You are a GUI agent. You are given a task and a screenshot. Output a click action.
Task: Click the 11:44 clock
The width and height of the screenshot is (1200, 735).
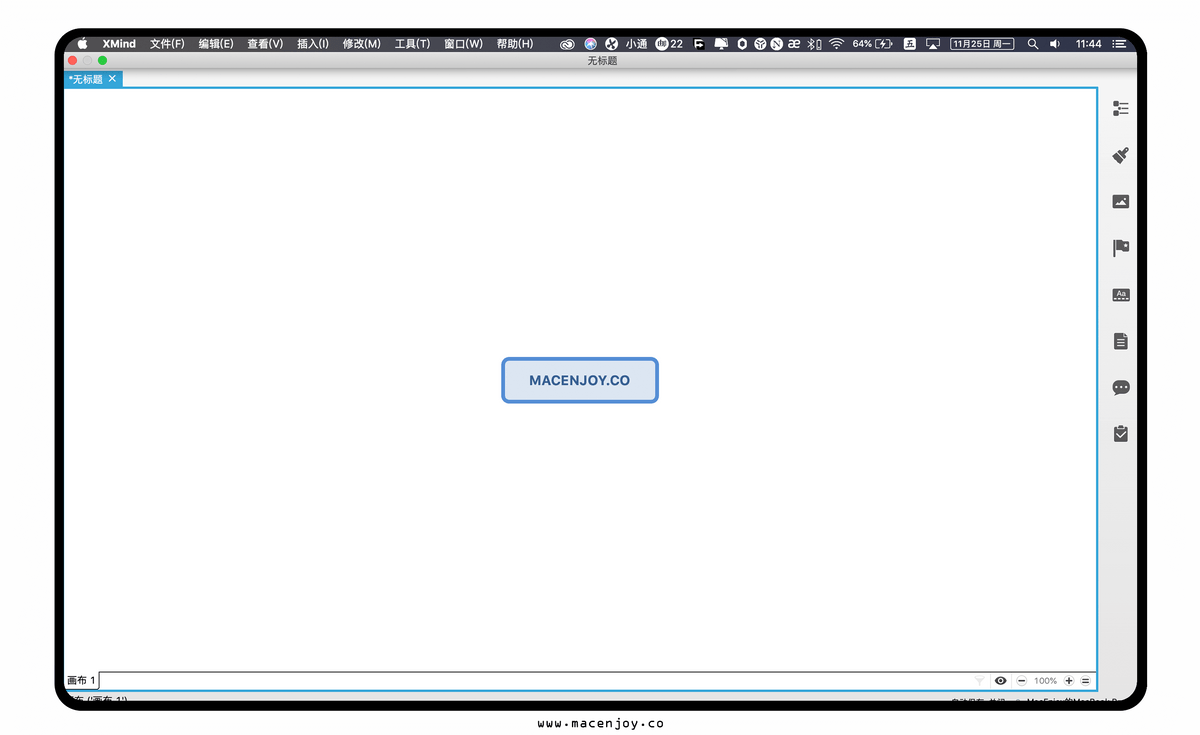1089,44
